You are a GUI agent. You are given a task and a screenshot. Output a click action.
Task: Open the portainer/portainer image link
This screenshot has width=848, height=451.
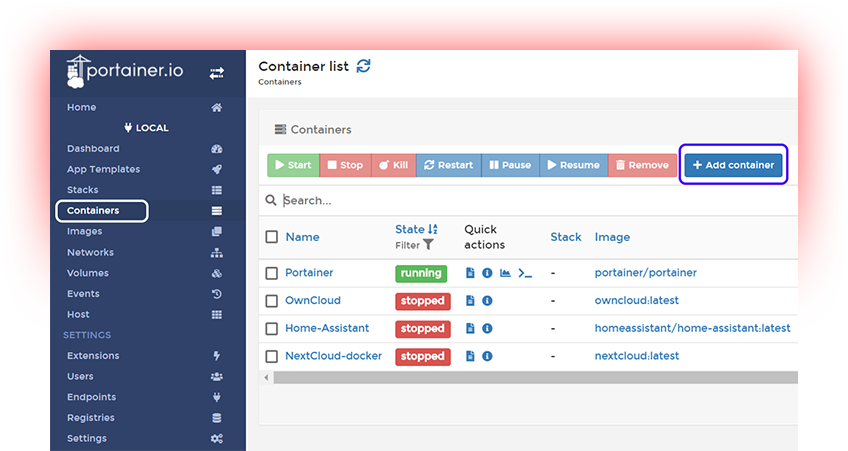(x=646, y=273)
